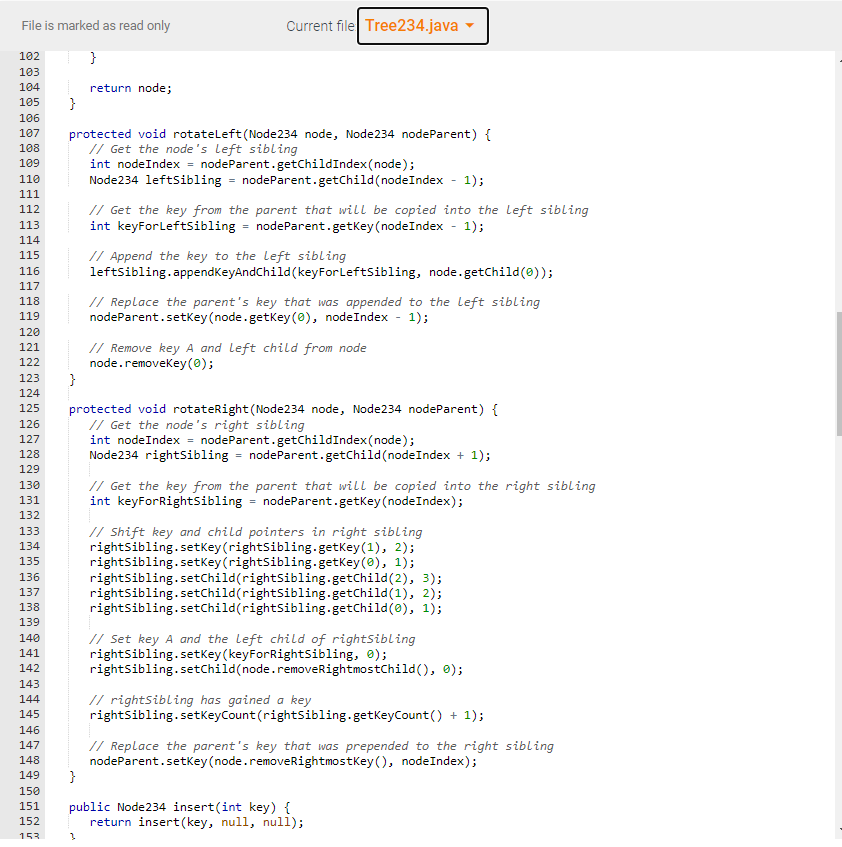
Task: Click the comment '// rightSibling has gained a key'
Action: [x=200, y=700]
